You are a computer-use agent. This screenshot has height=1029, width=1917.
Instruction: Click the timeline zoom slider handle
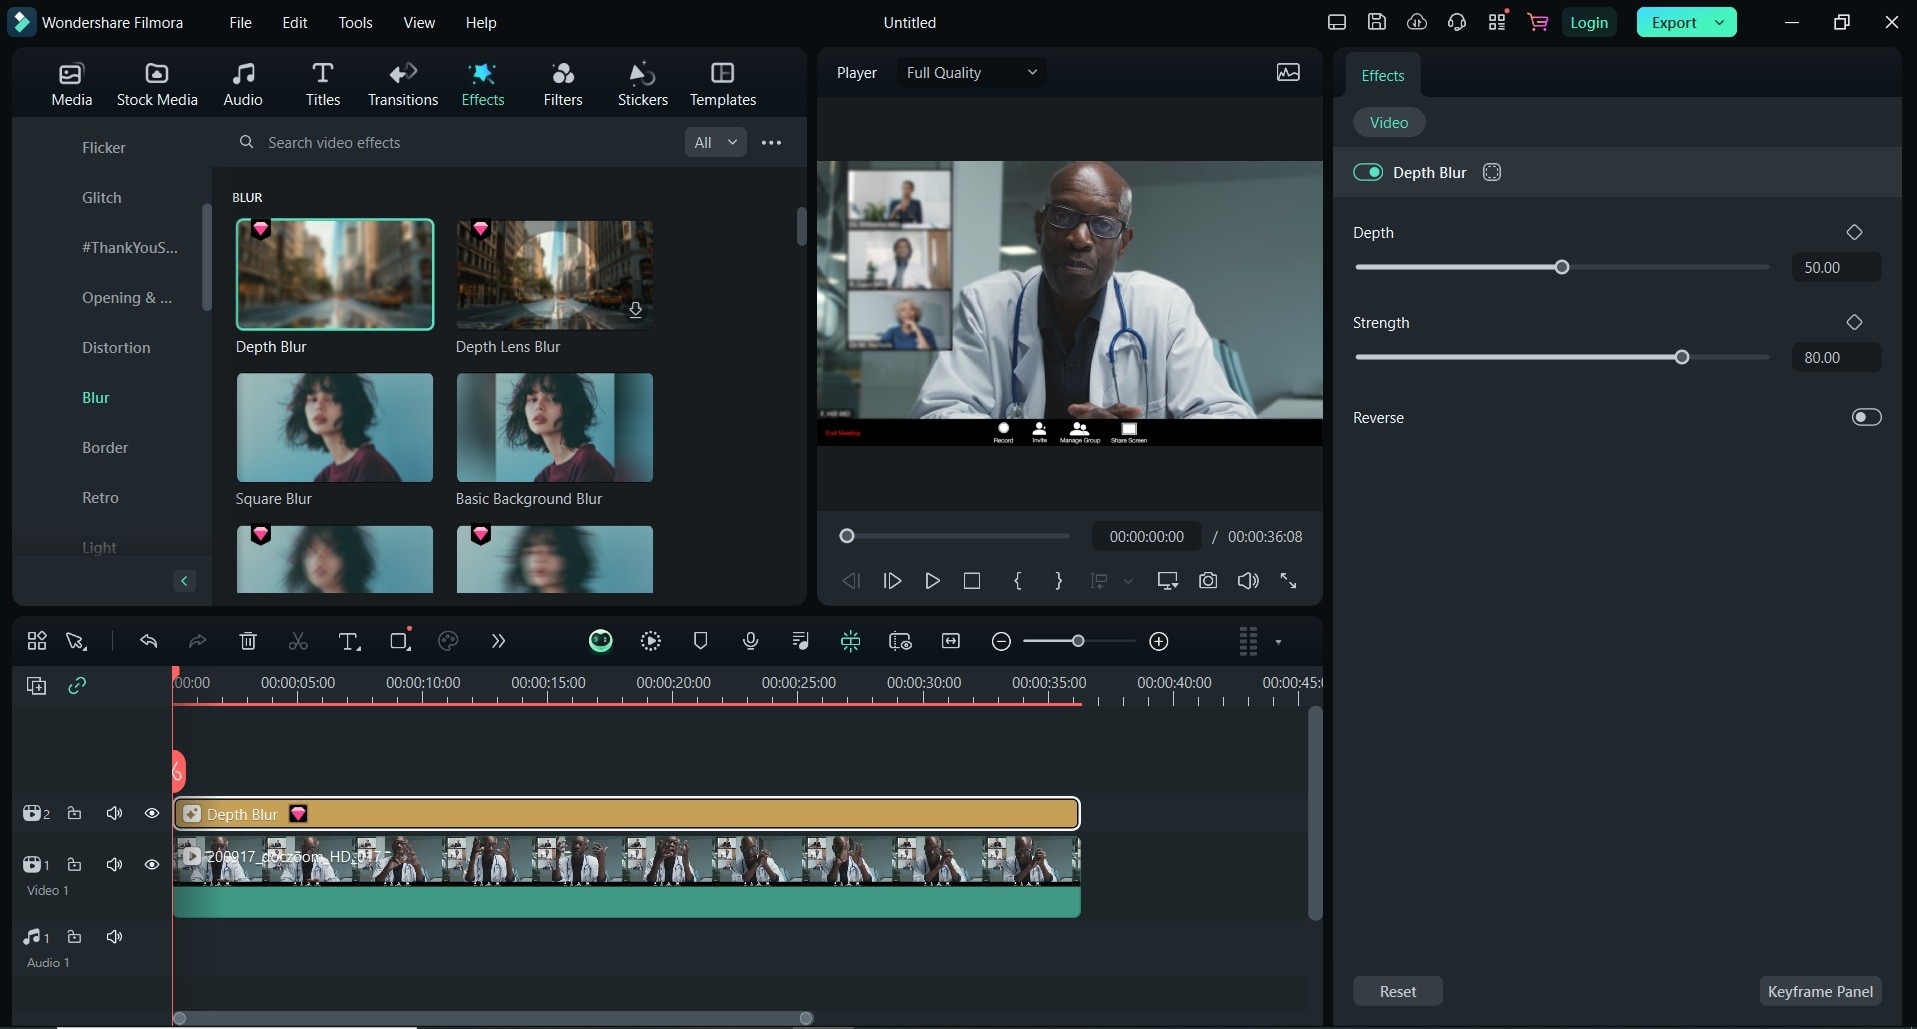click(x=1078, y=641)
